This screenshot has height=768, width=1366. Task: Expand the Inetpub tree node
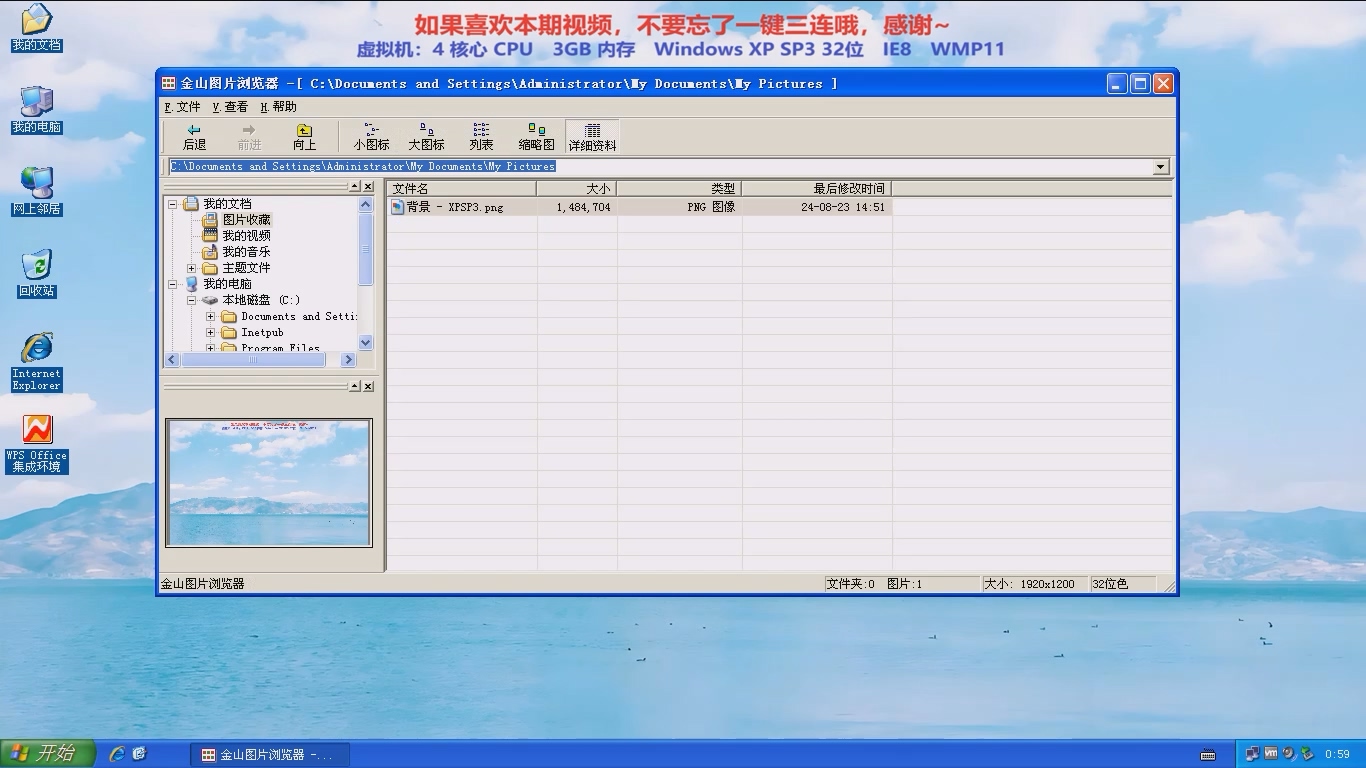point(210,332)
